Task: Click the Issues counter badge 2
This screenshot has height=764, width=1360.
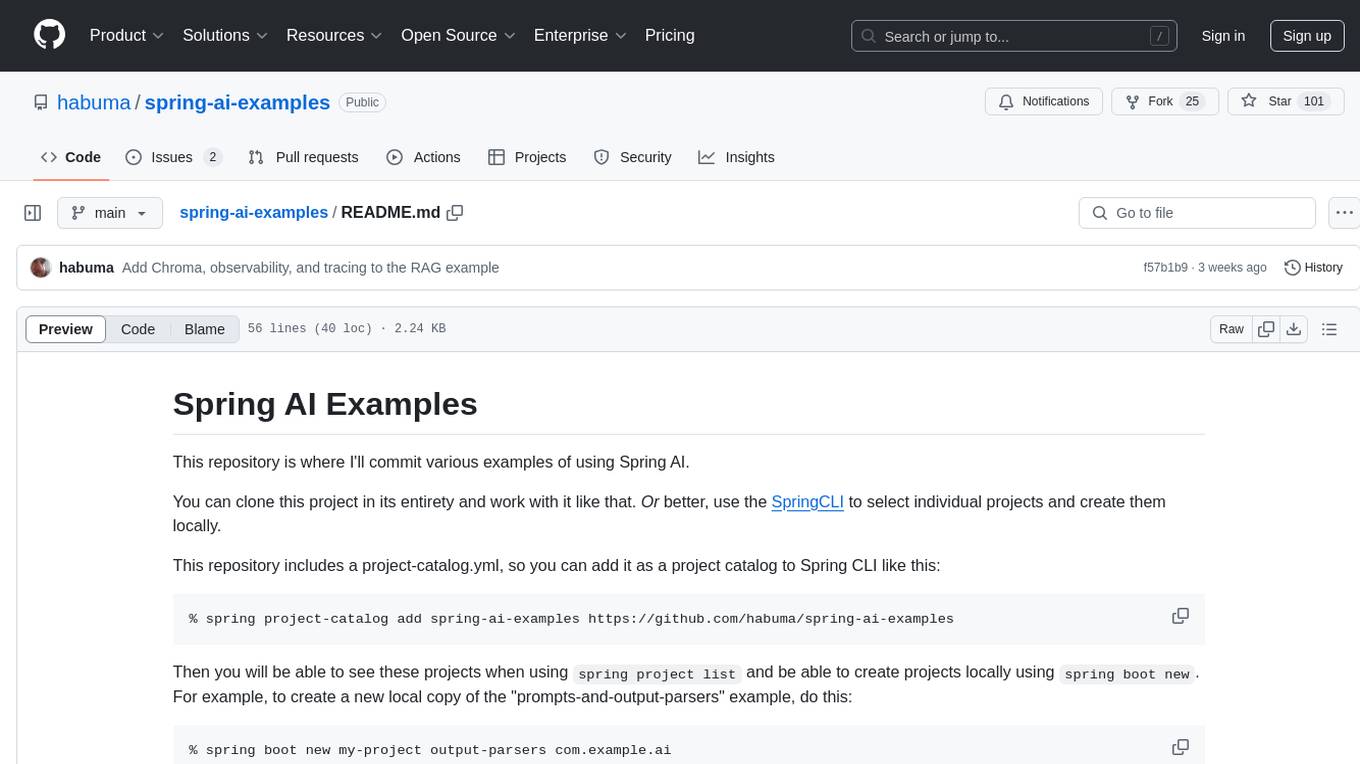Action: 212,157
